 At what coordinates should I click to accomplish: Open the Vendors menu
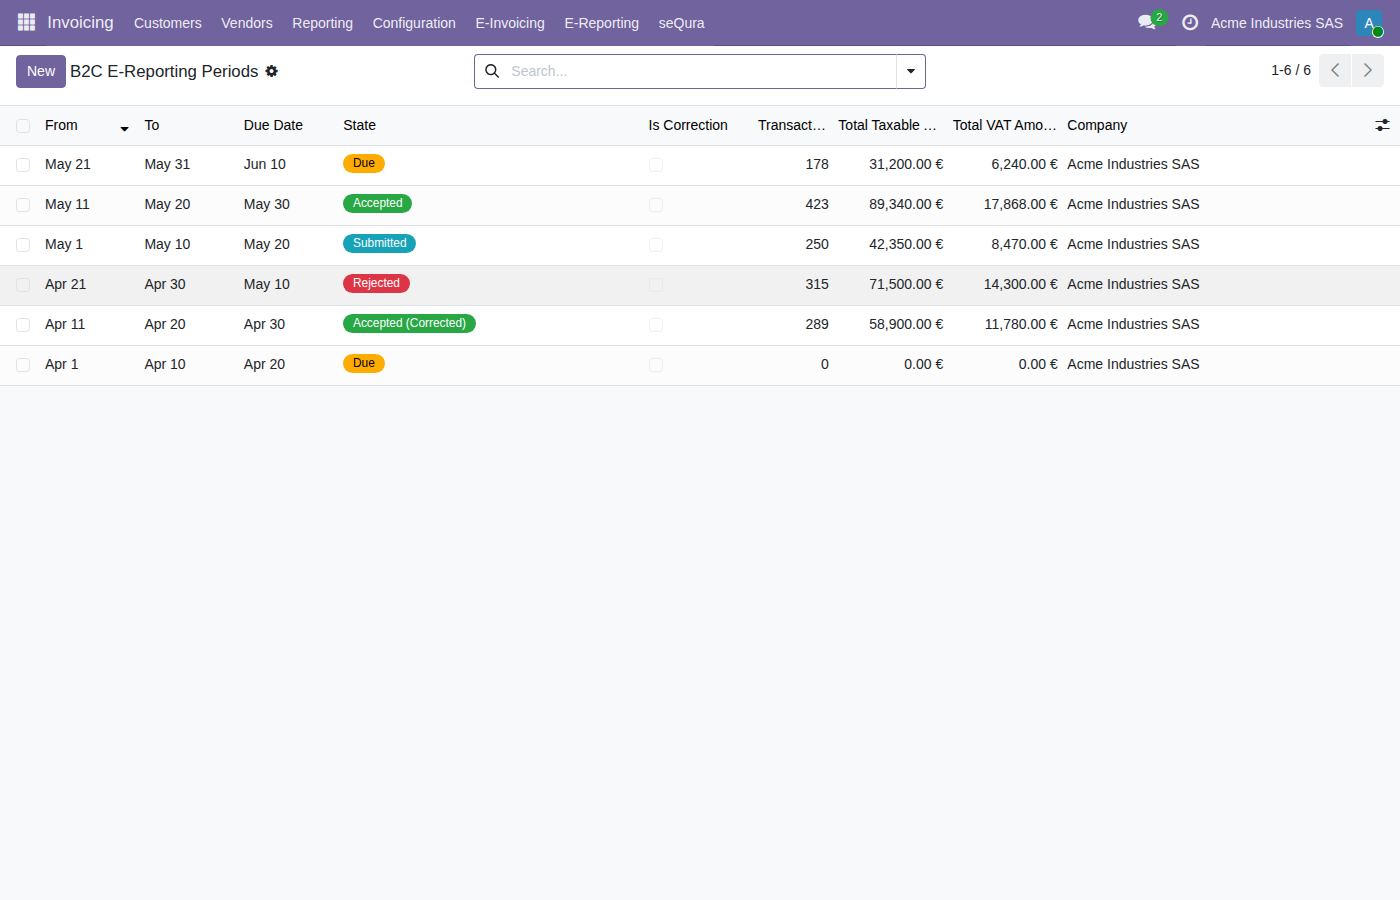[x=247, y=23]
